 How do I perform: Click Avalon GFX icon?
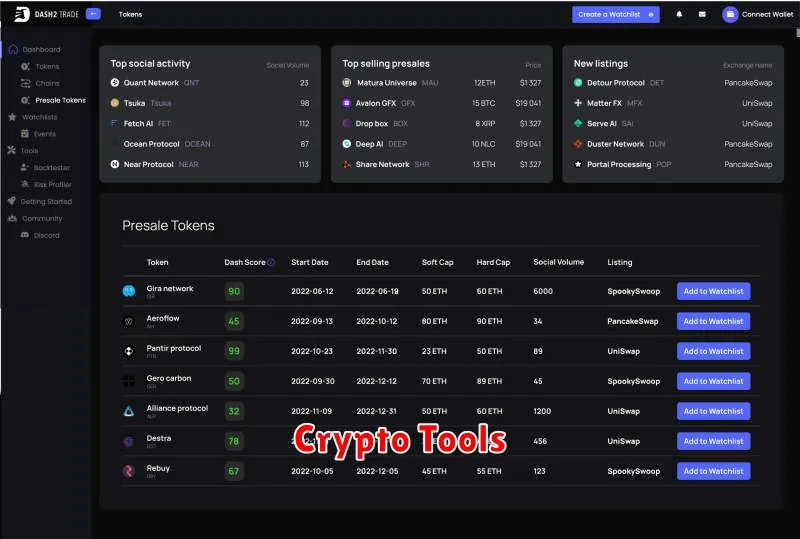346,103
